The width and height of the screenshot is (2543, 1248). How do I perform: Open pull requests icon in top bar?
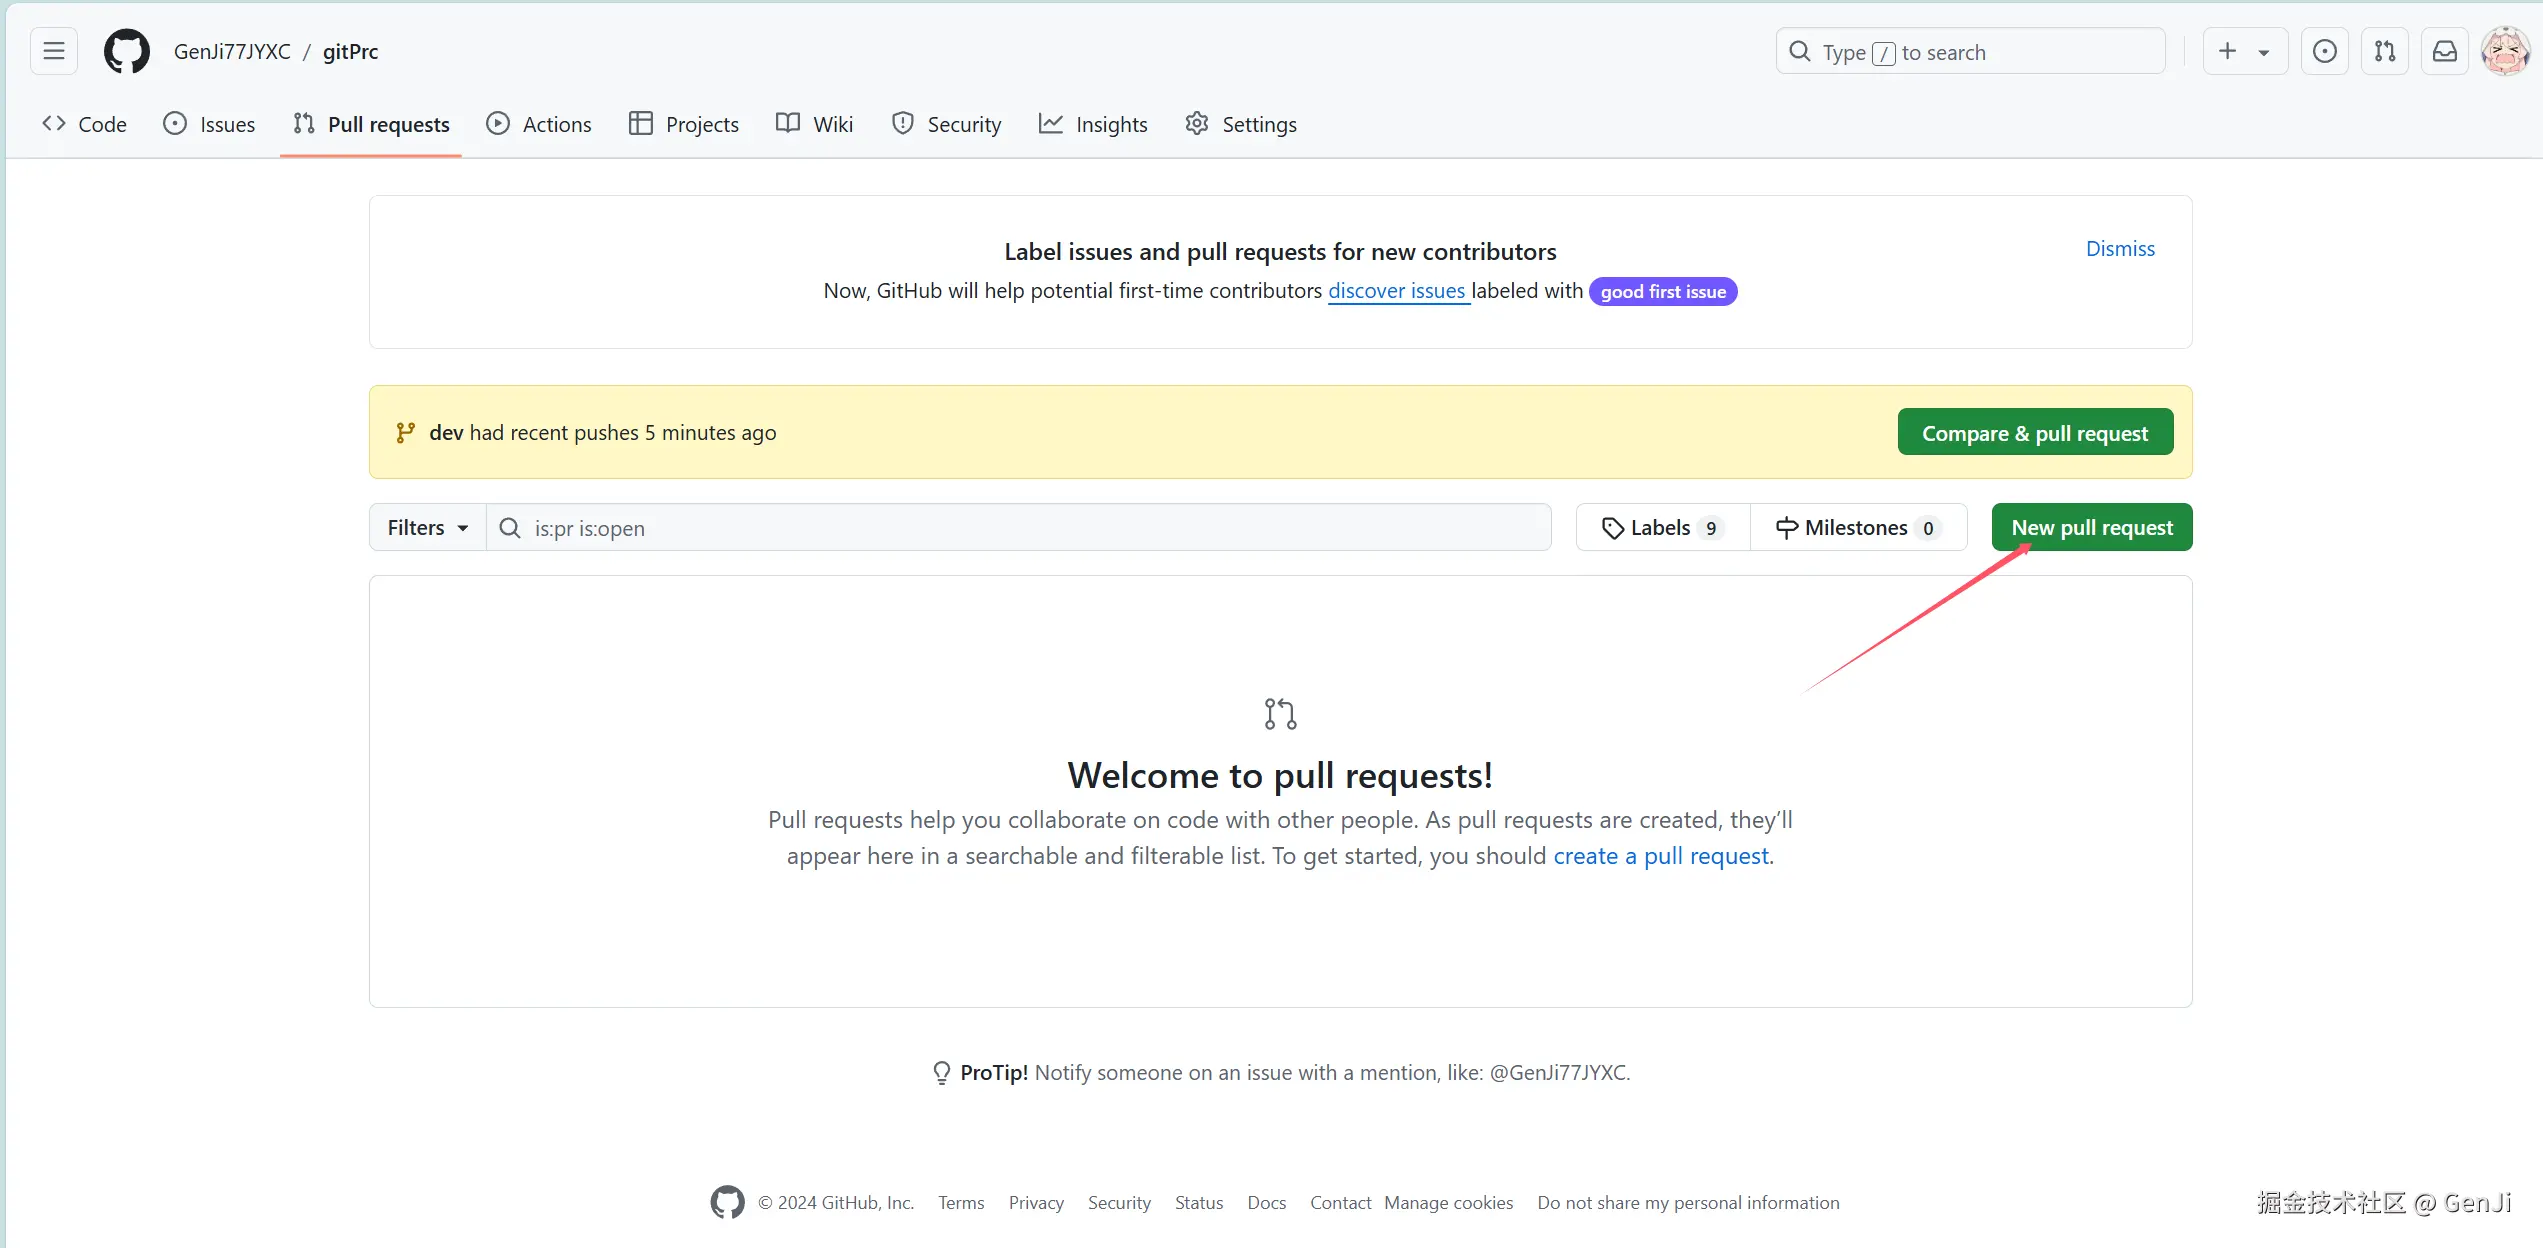click(2384, 51)
